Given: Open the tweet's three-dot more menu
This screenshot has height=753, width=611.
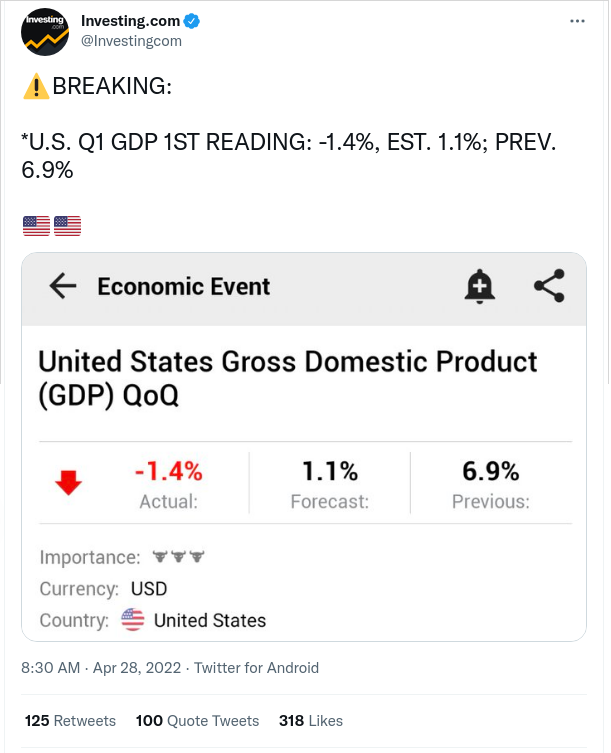Looking at the screenshot, I should (577, 21).
